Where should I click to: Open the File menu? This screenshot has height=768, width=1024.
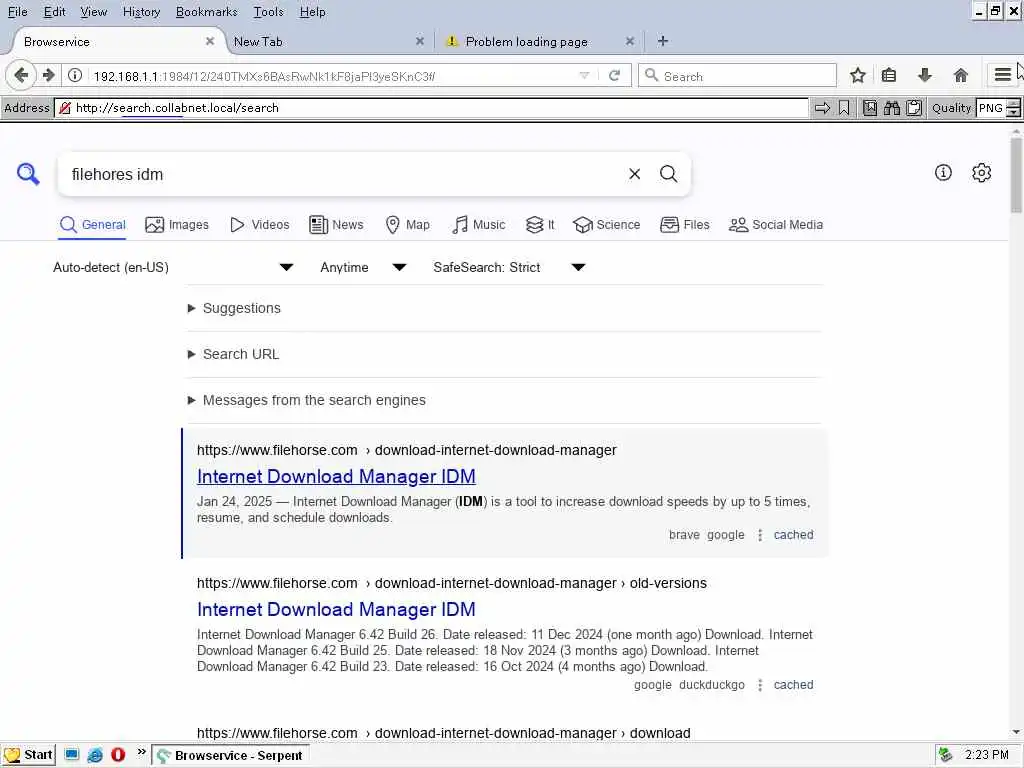pyautogui.click(x=18, y=12)
